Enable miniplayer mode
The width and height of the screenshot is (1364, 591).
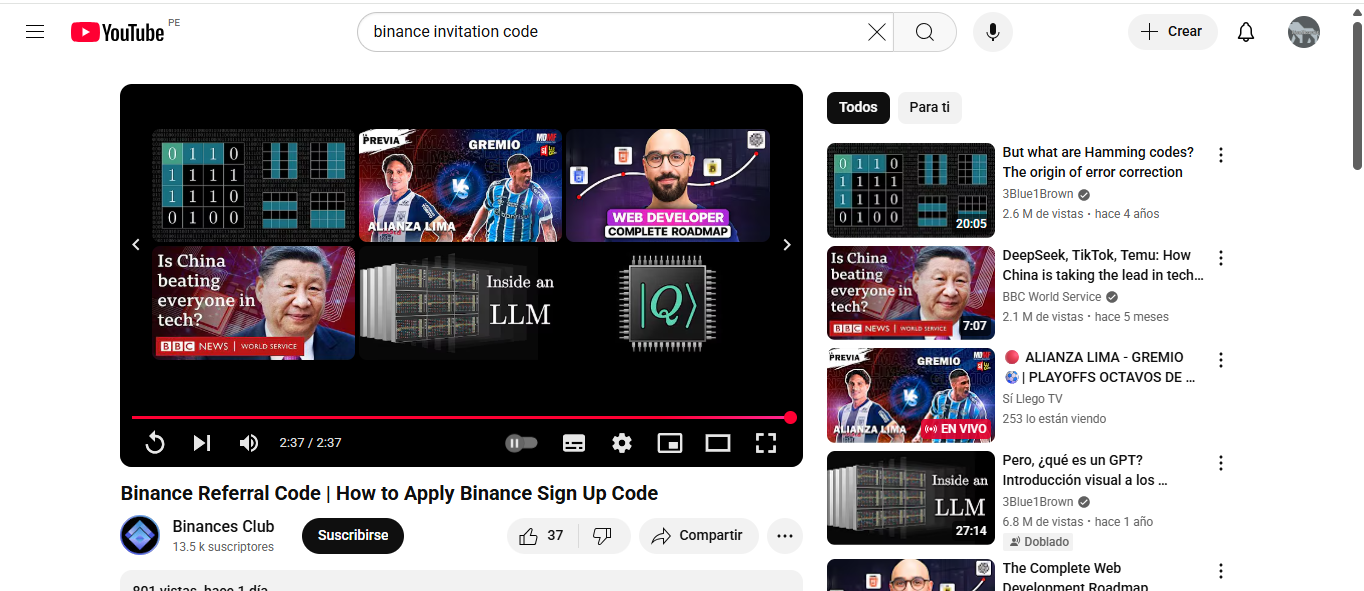(670, 443)
